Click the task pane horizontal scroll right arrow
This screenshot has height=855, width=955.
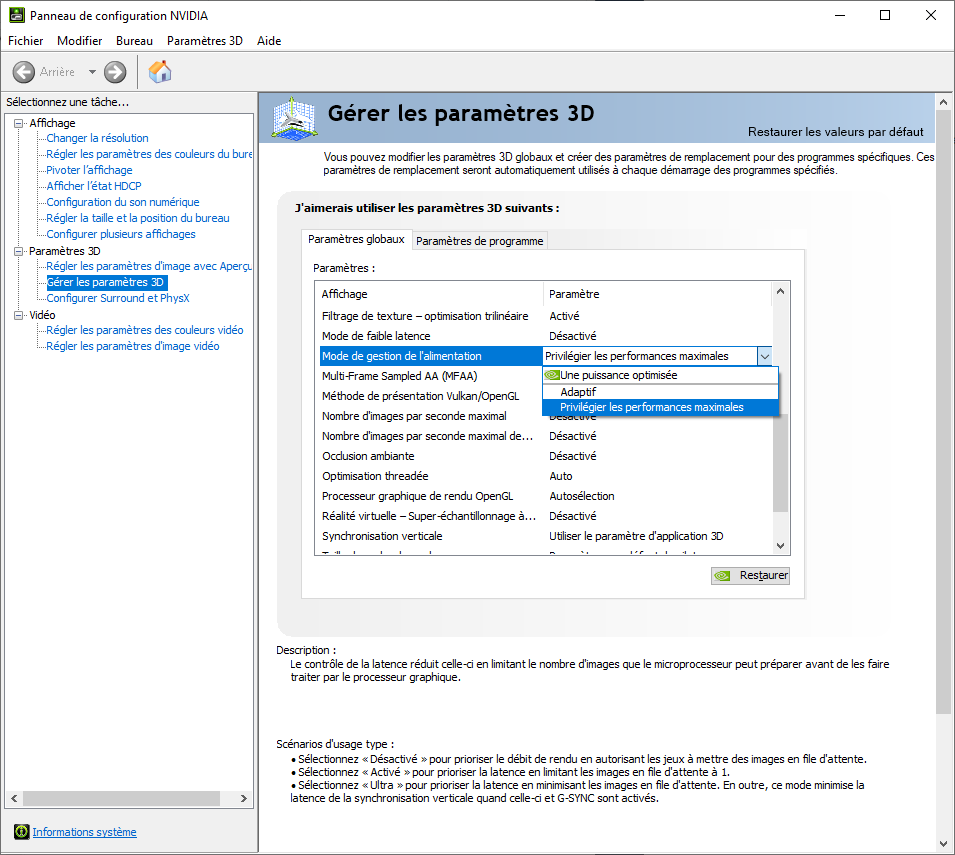tap(244, 798)
